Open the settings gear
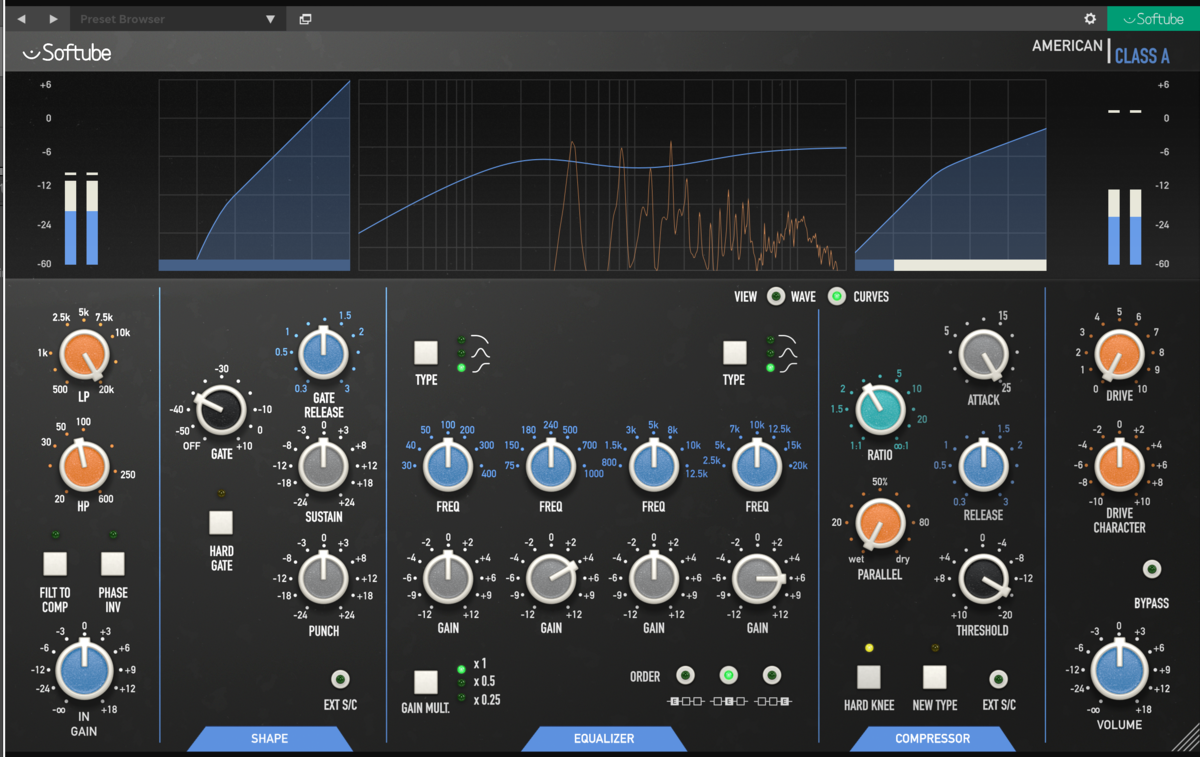 pos(1090,19)
